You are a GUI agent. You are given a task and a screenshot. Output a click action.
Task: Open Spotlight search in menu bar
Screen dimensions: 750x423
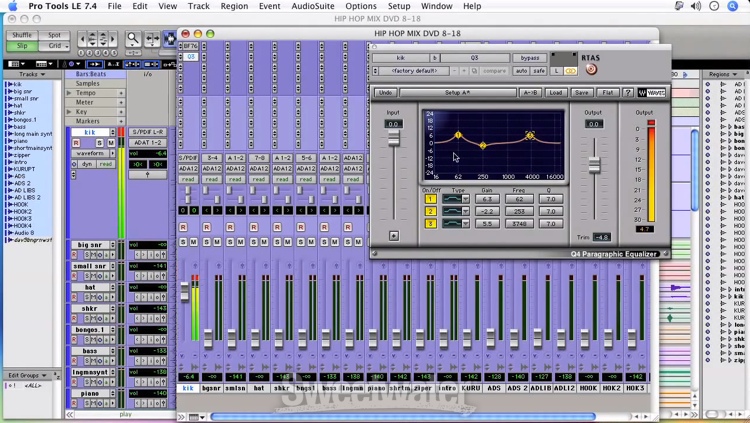(732, 6)
